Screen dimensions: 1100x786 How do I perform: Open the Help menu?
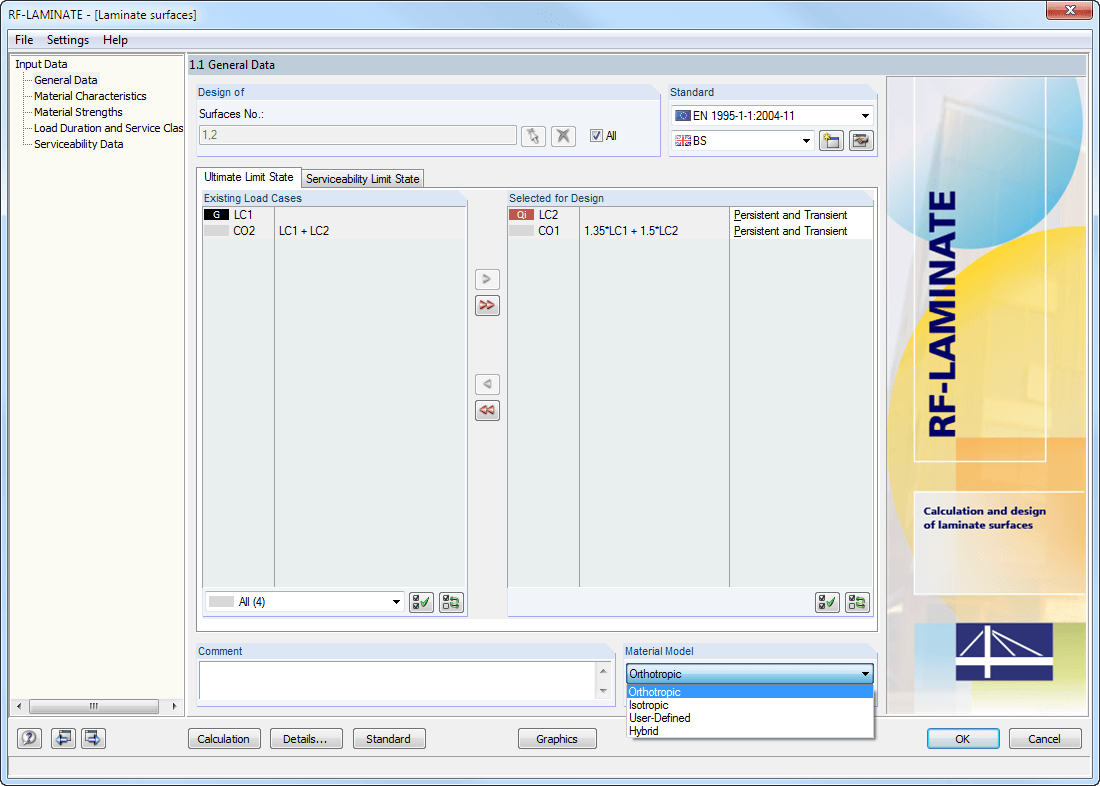115,40
